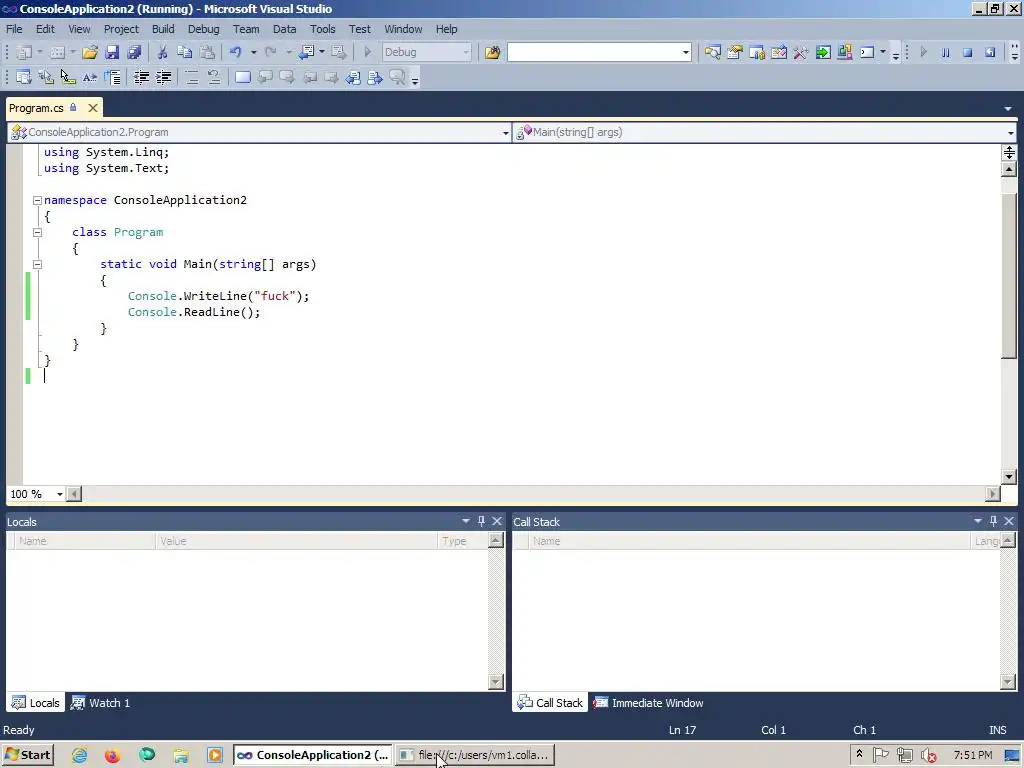Open file with the Open File icon
The width and height of the screenshot is (1024, 768).
(89, 52)
